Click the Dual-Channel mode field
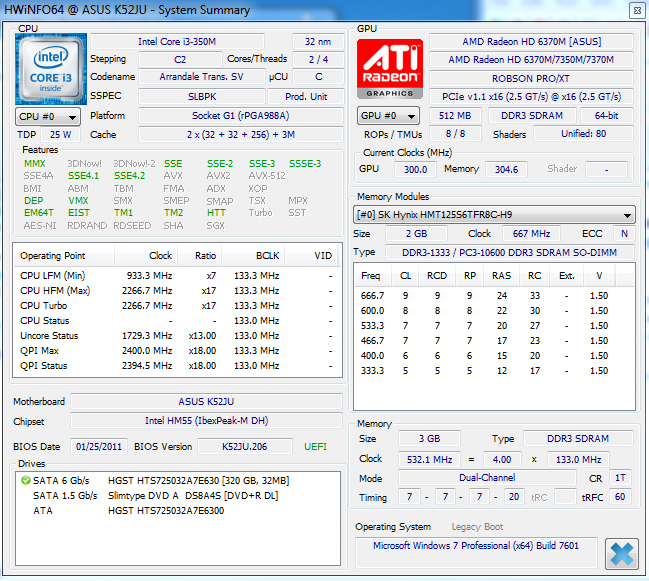 (487, 478)
